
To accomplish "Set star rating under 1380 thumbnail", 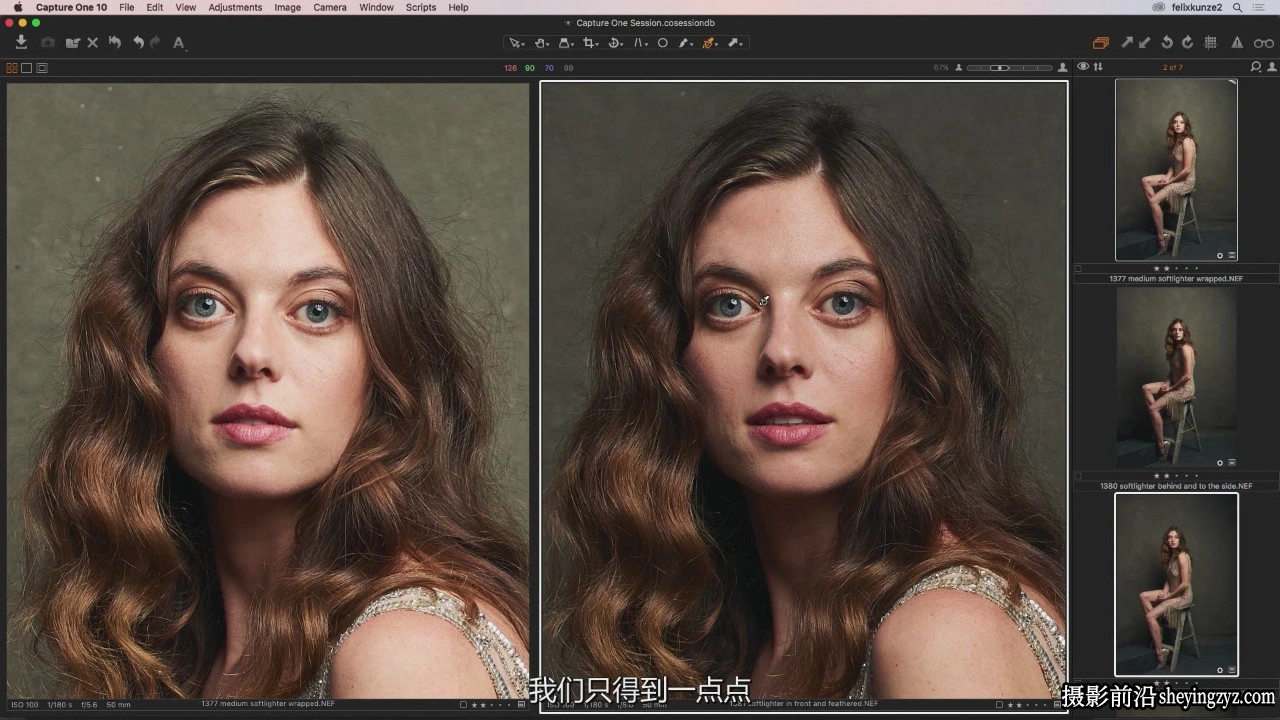I will pyautogui.click(x=1176, y=475).
